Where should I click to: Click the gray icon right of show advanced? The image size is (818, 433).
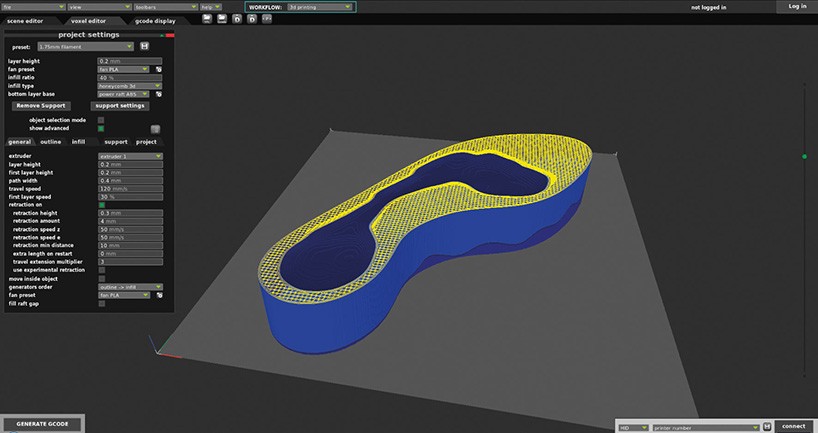pyautogui.click(x=156, y=129)
